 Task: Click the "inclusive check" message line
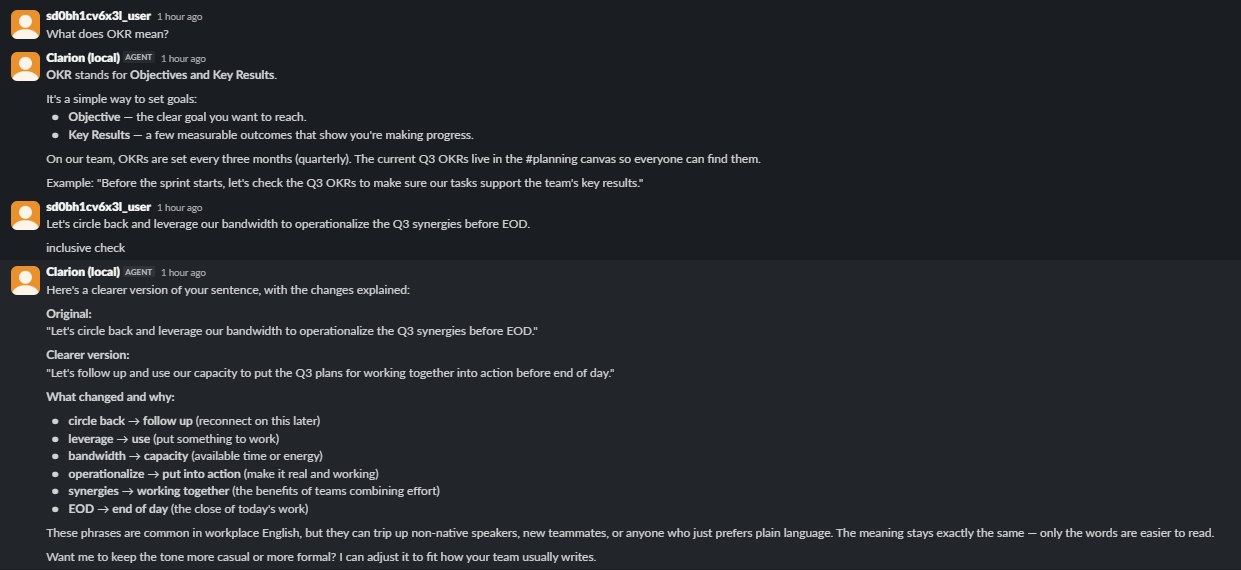[86, 248]
